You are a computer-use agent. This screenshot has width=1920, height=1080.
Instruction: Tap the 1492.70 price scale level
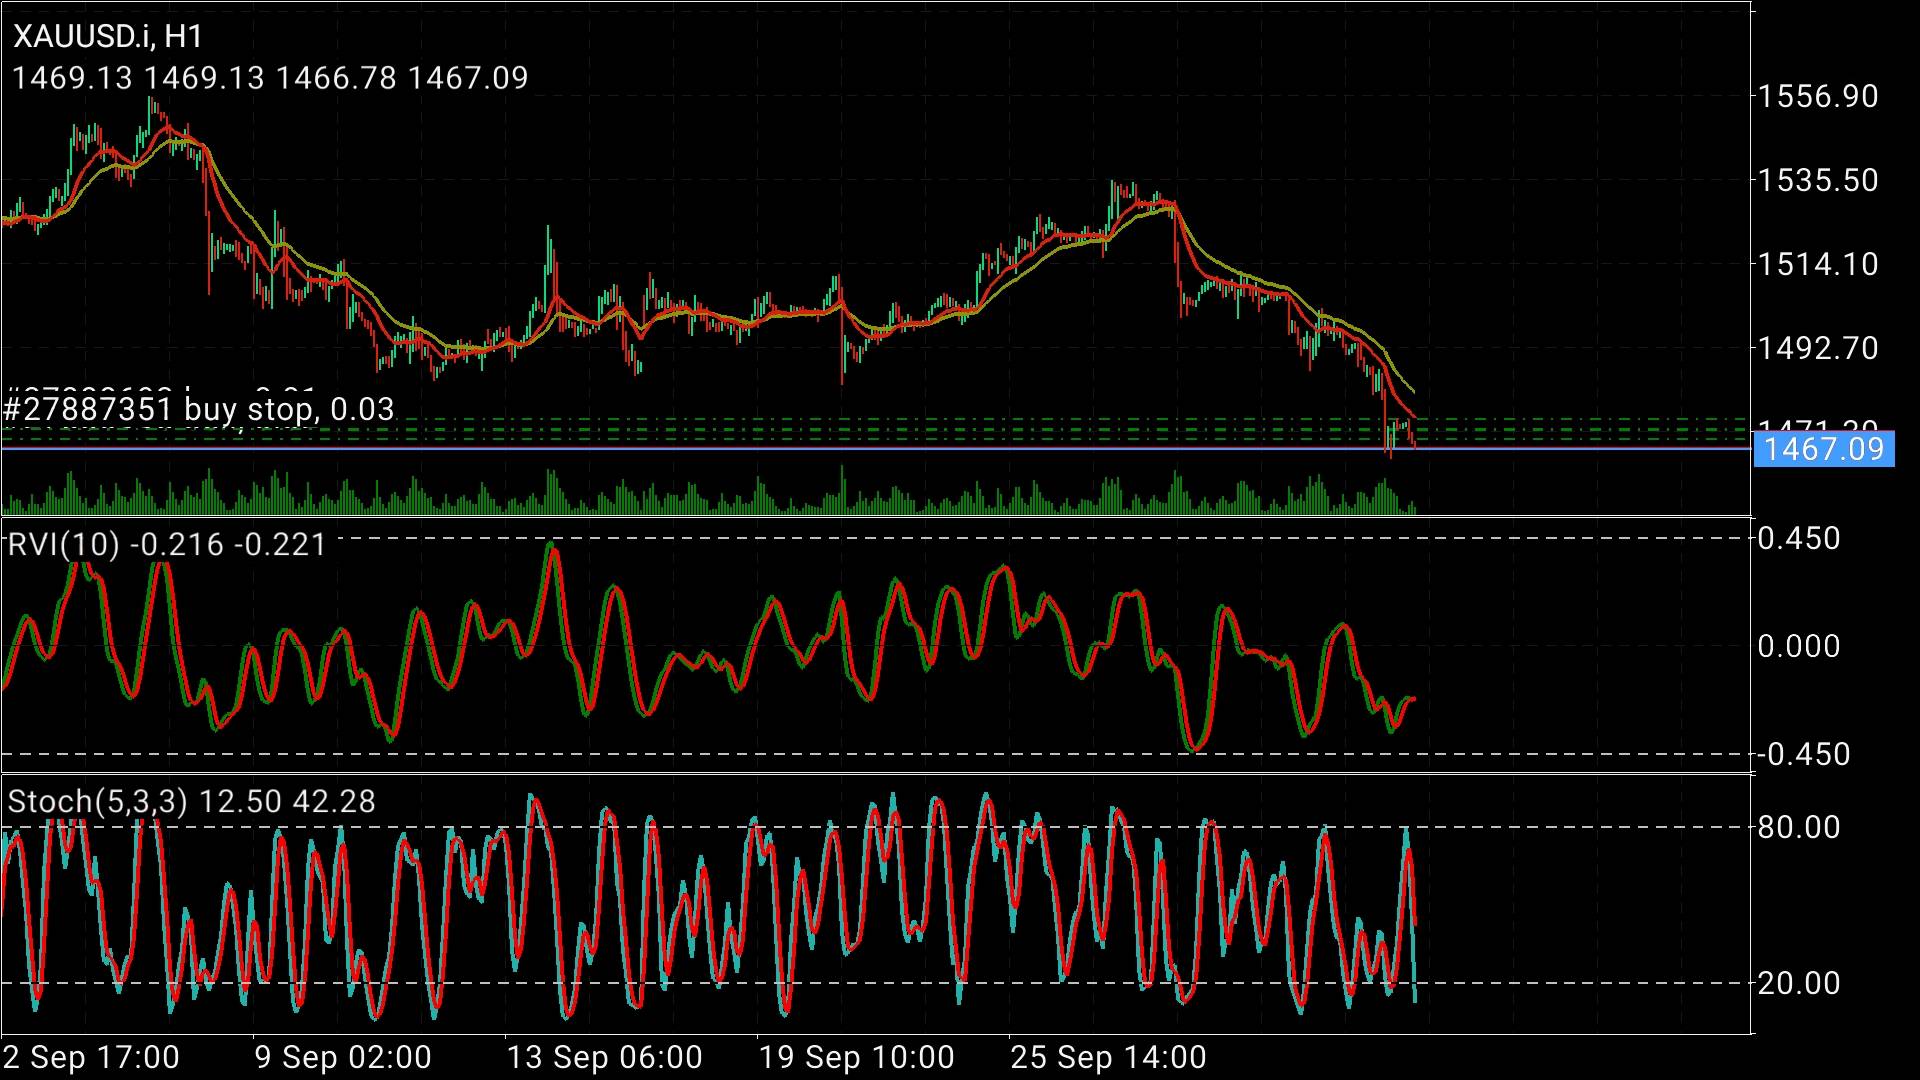pyautogui.click(x=1818, y=349)
